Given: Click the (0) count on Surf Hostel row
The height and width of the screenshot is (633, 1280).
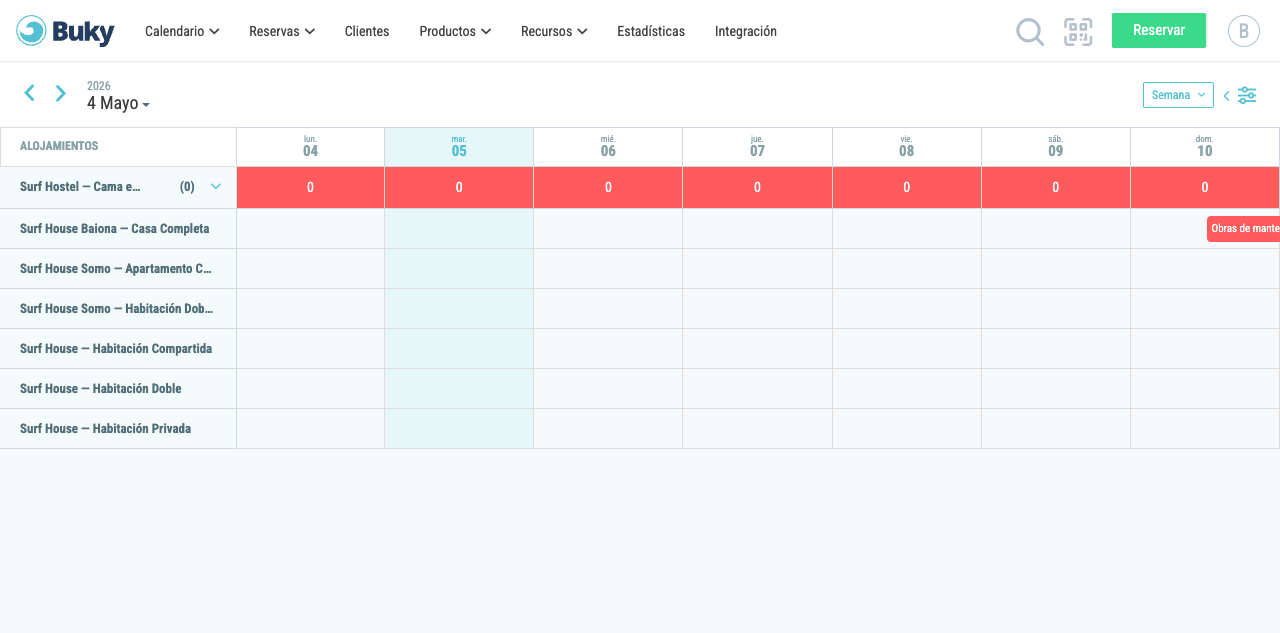Looking at the screenshot, I should [187, 187].
